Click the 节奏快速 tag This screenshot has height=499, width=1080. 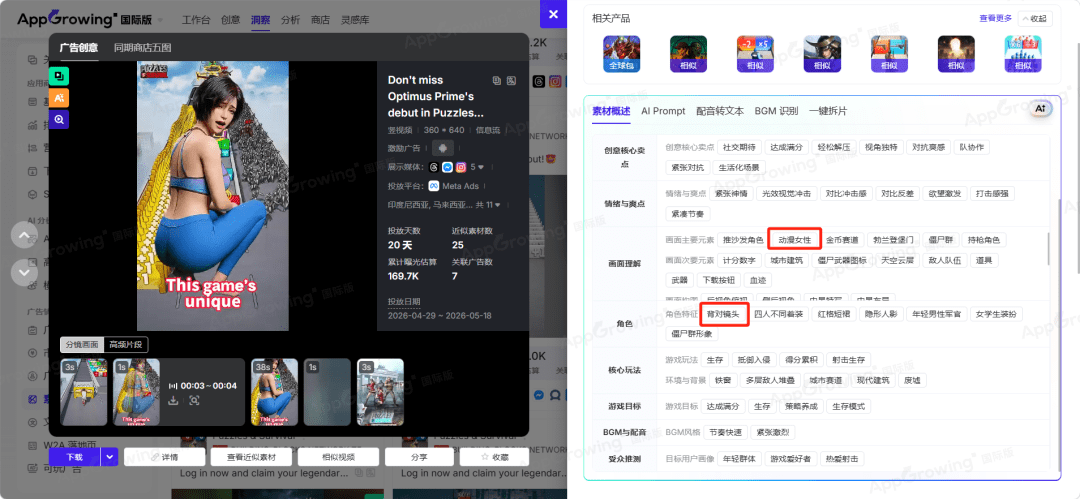point(725,432)
